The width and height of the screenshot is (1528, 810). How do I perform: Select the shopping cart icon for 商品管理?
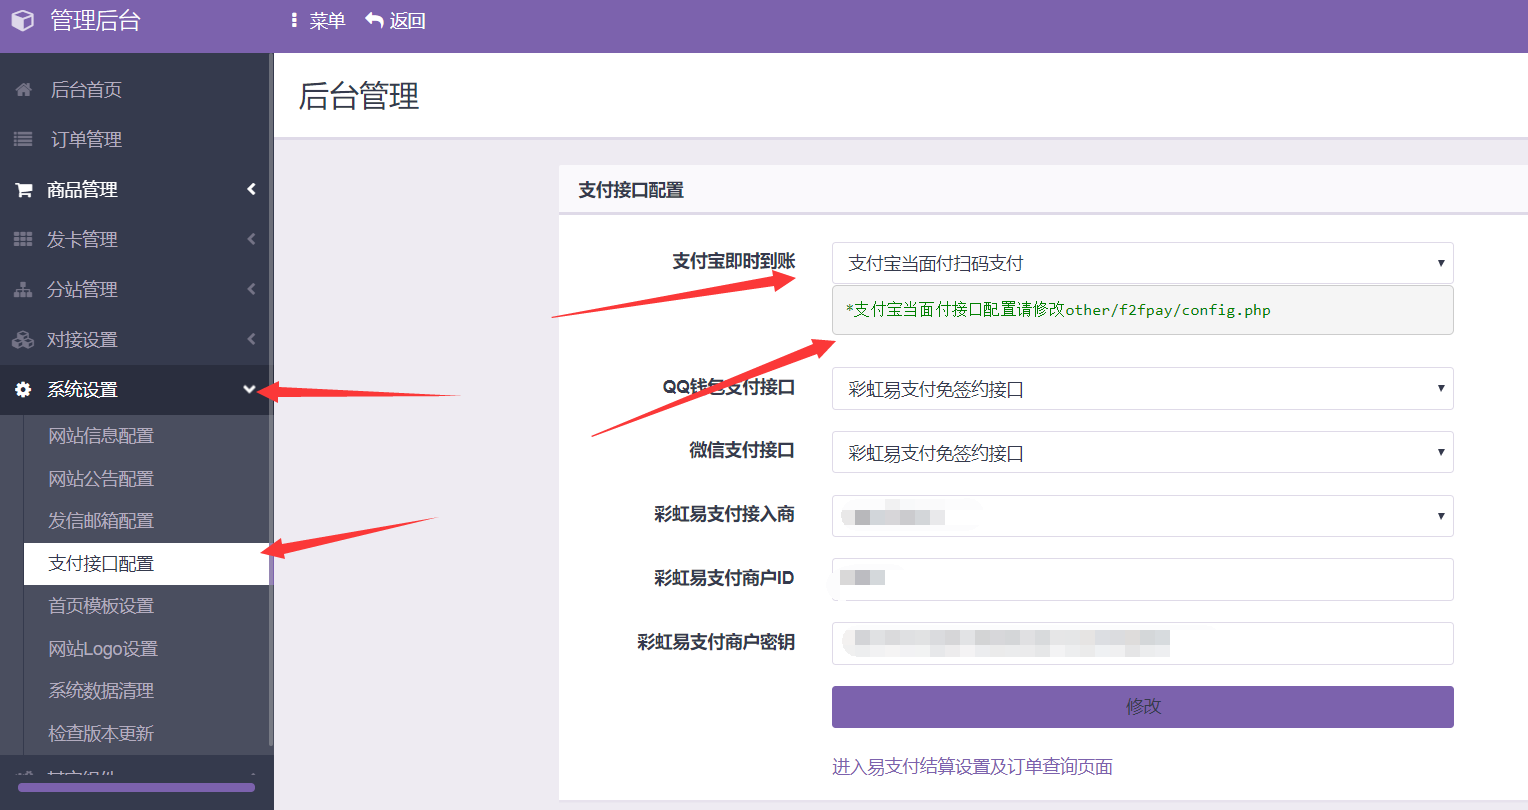(22, 189)
